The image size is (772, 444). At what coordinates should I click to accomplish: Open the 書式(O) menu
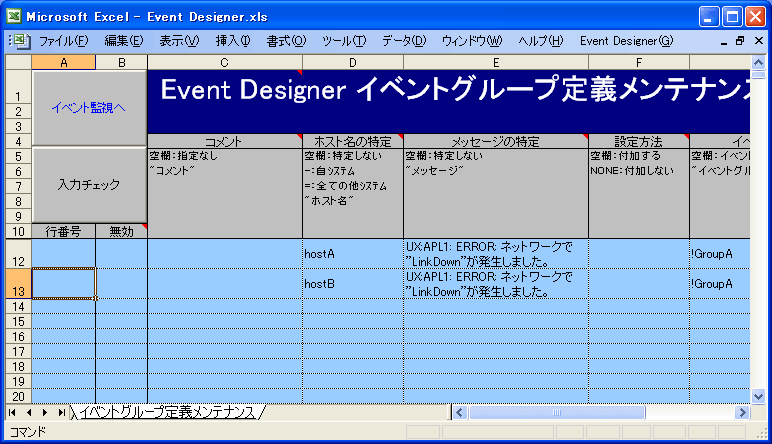[x=286, y=41]
